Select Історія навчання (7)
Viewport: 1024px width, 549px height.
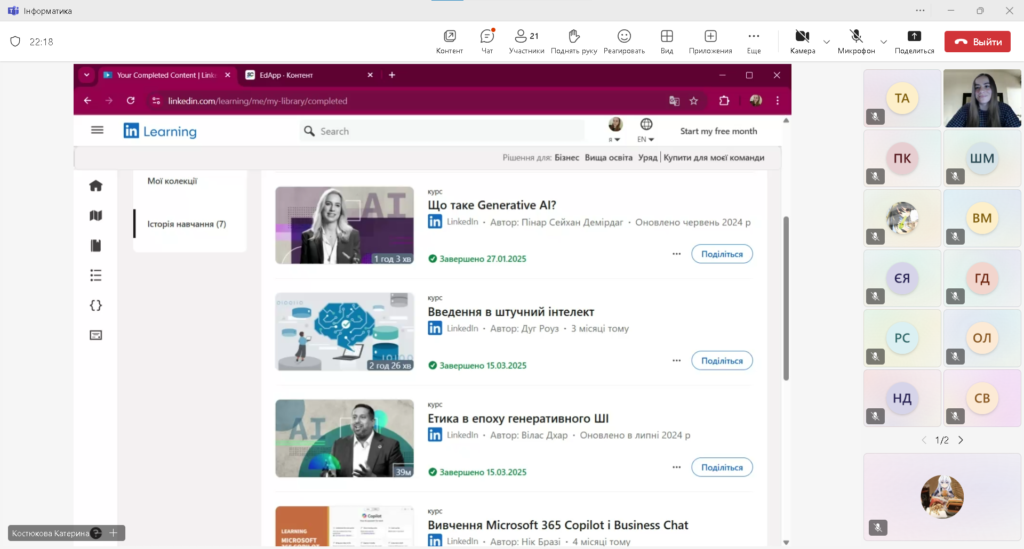click(x=187, y=224)
